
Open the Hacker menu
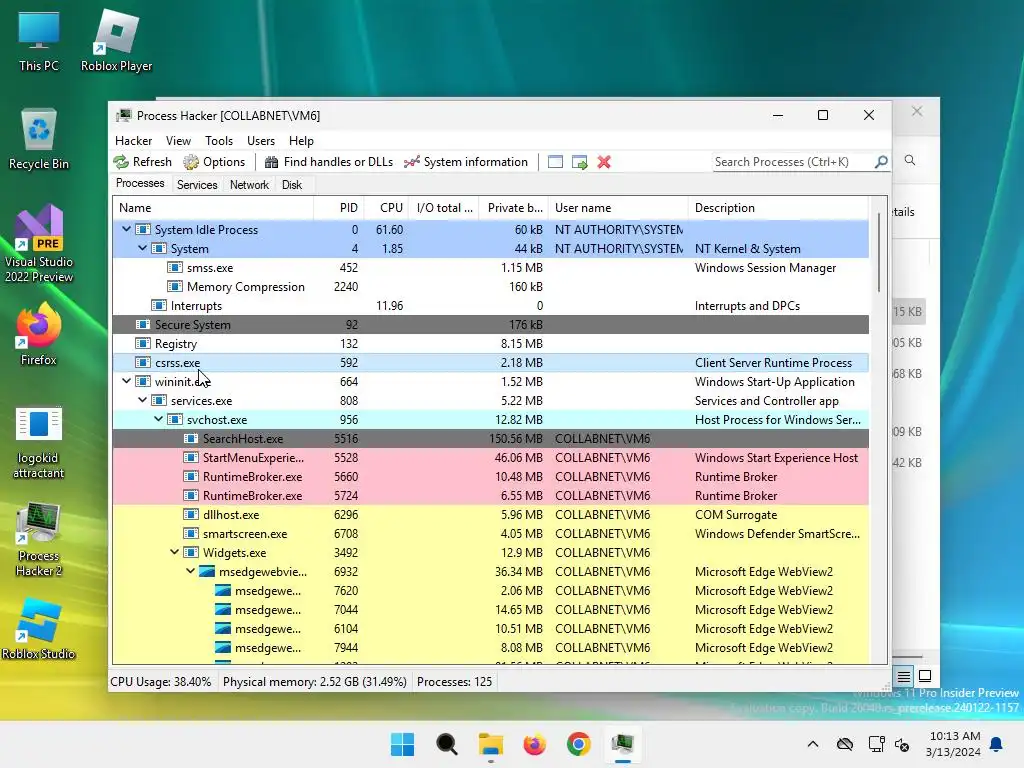pos(133,140)
